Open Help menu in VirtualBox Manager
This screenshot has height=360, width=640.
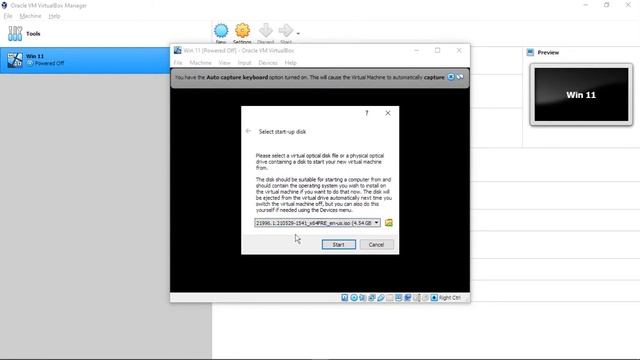coord(54,16)
